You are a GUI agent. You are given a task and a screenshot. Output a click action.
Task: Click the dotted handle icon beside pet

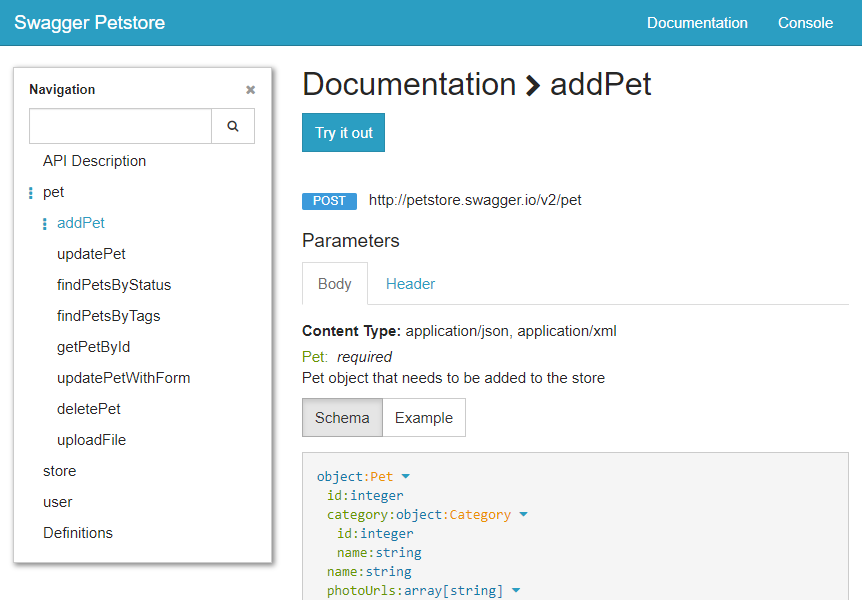[31, 192]
